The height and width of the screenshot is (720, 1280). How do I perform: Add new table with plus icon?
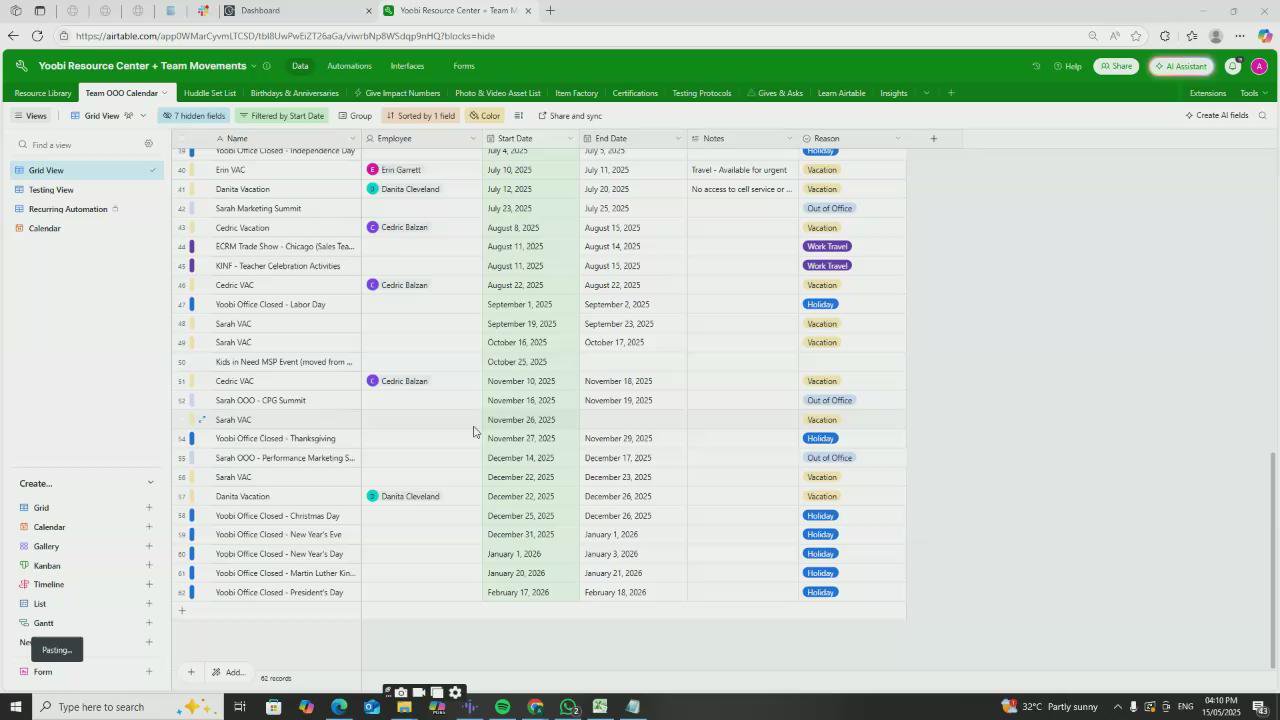tap(950, 93)
